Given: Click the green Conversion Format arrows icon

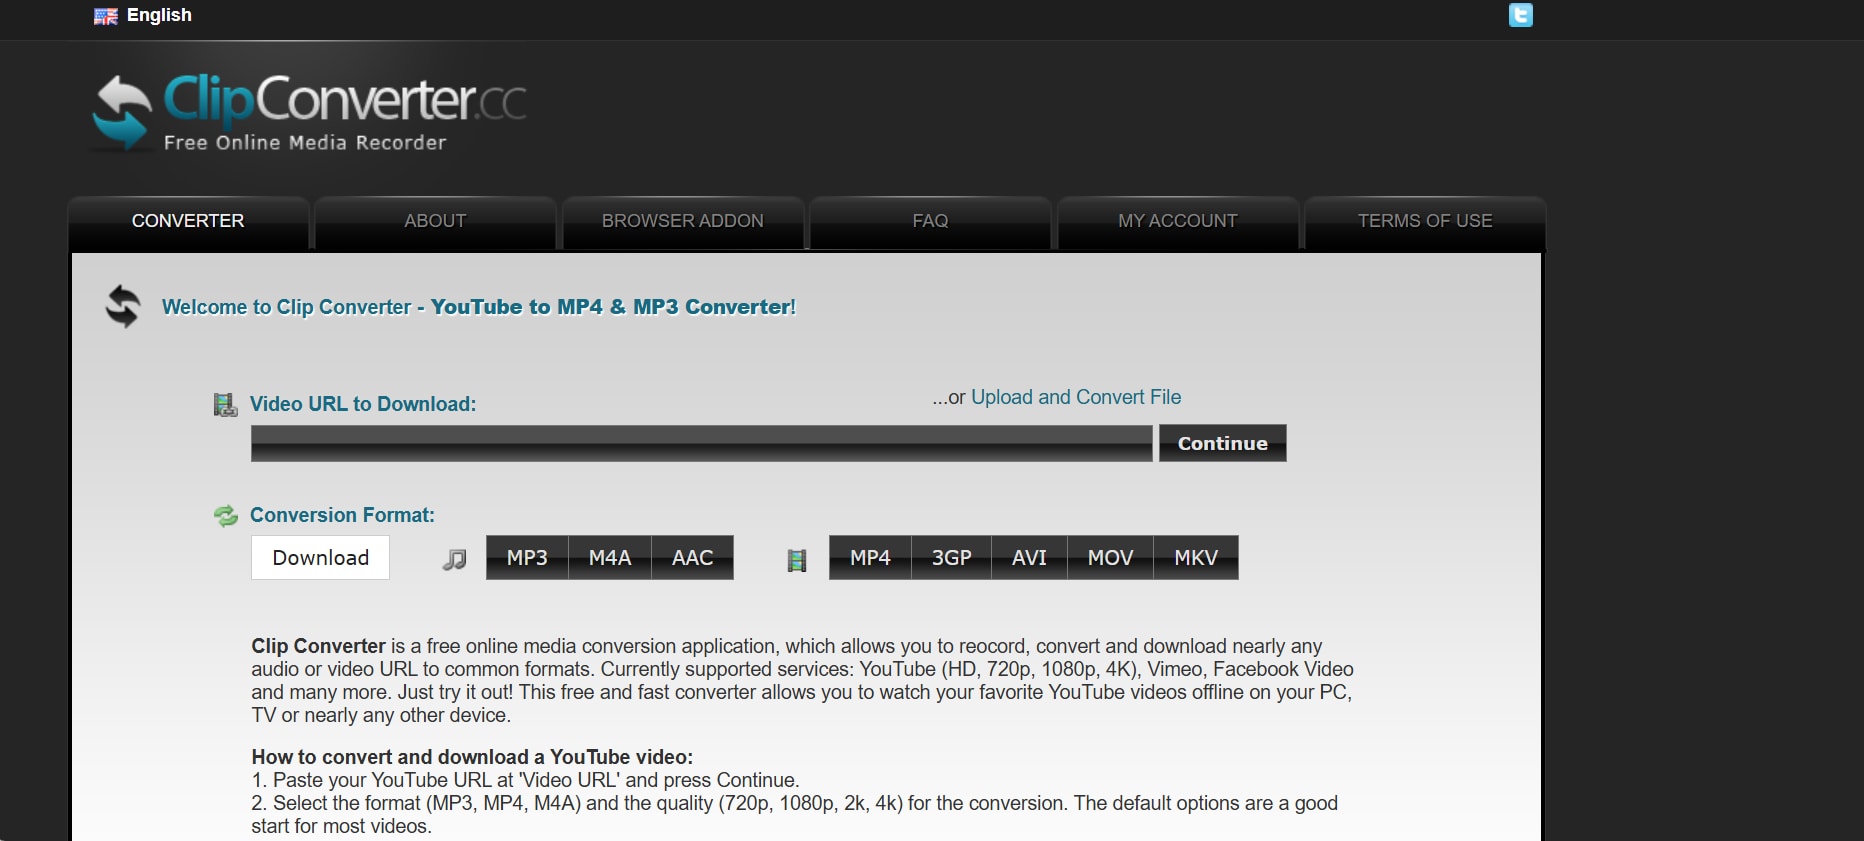Looking at the screenshot, I should pyautogui.click(x=226, y=516).
